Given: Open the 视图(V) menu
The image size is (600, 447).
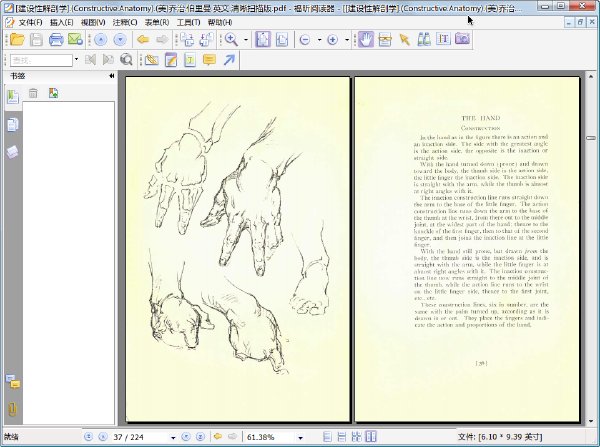Looking at the screenshot, I should [93, 23].
